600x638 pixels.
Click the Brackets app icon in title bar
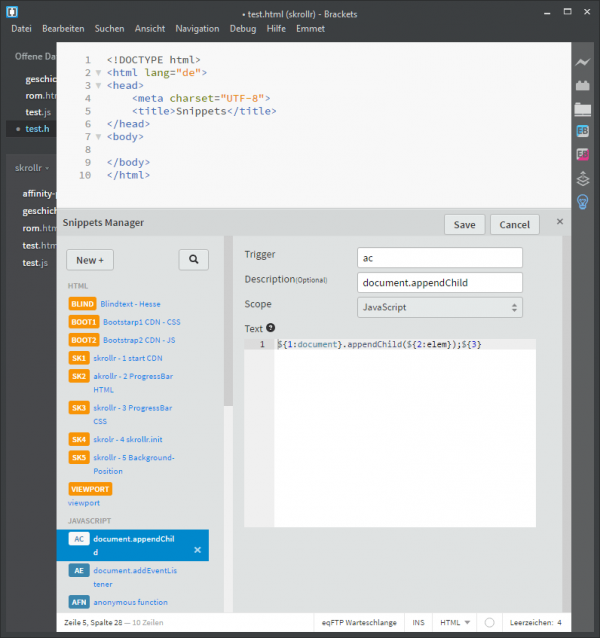[12, 12]
